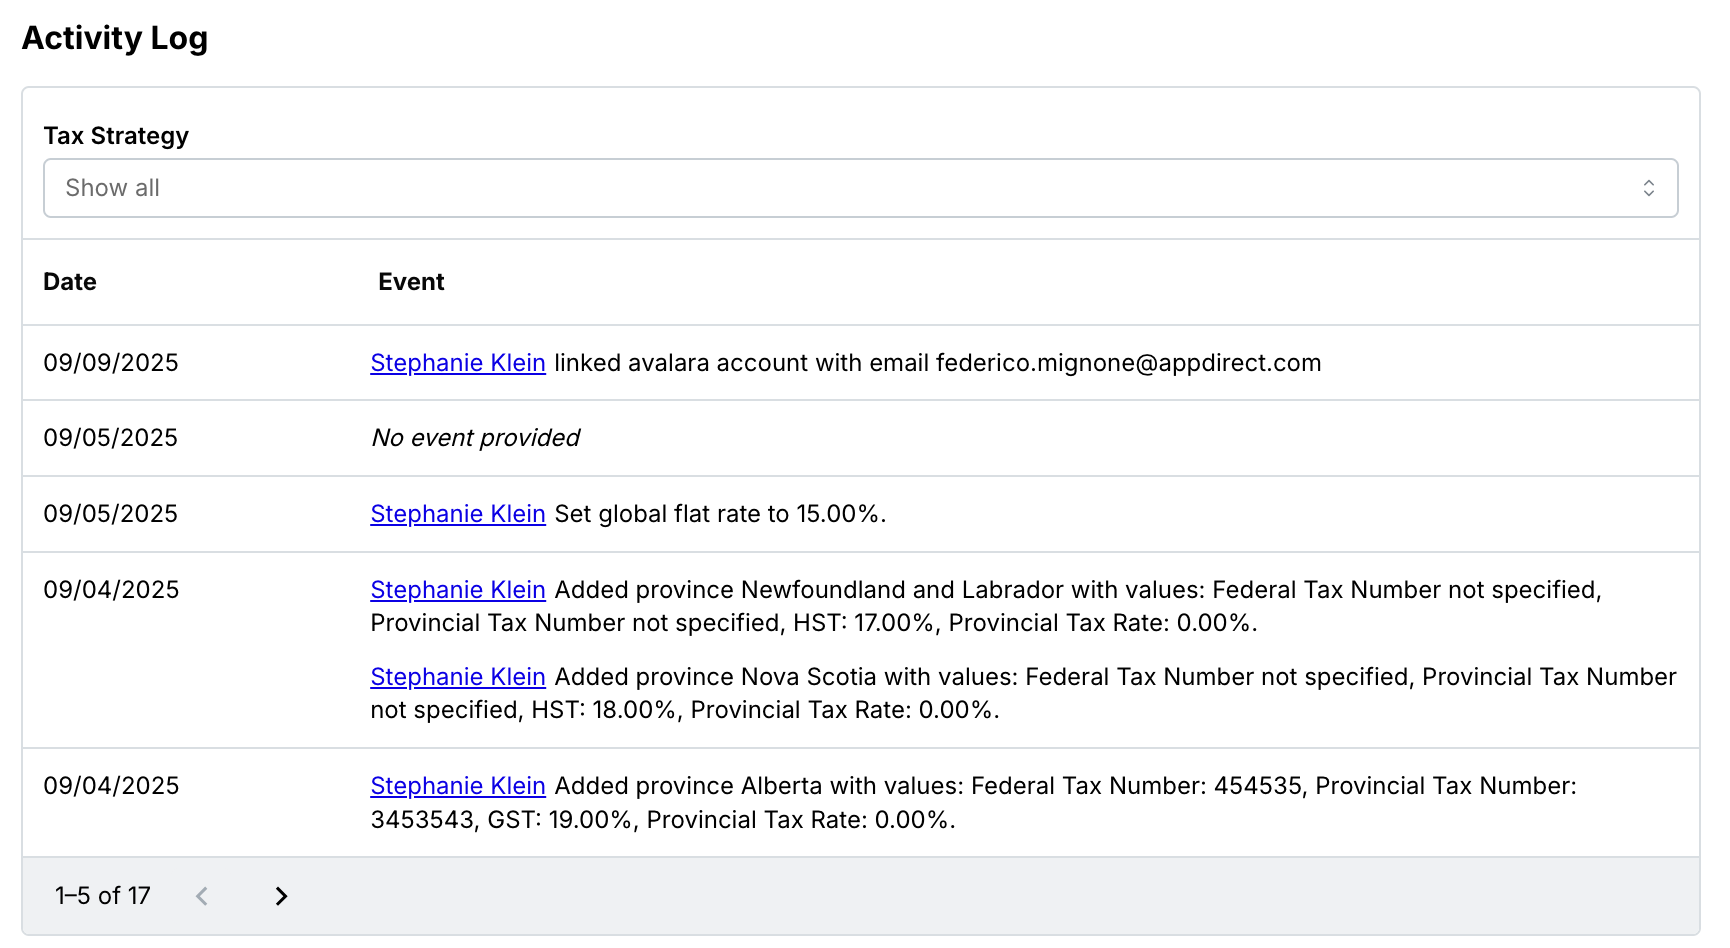Go to the next page of activity
The image size is (1730, 948).
click(x=281, y=896)
